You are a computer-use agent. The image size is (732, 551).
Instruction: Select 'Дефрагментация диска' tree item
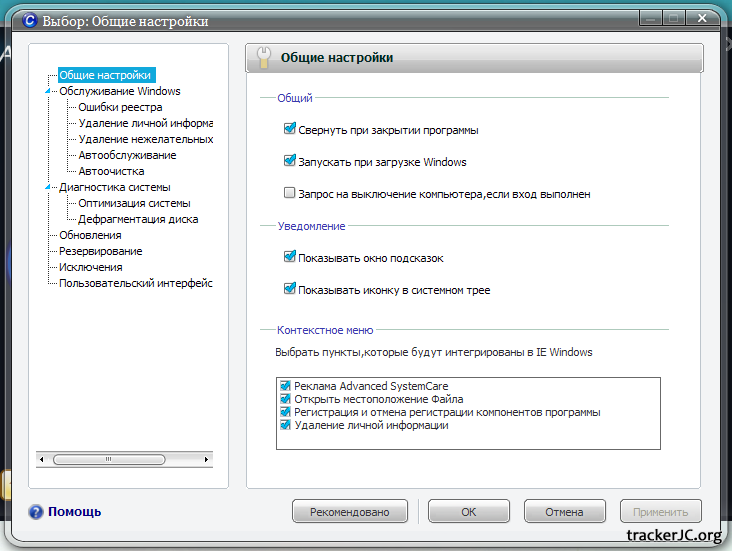pos(138,219)
